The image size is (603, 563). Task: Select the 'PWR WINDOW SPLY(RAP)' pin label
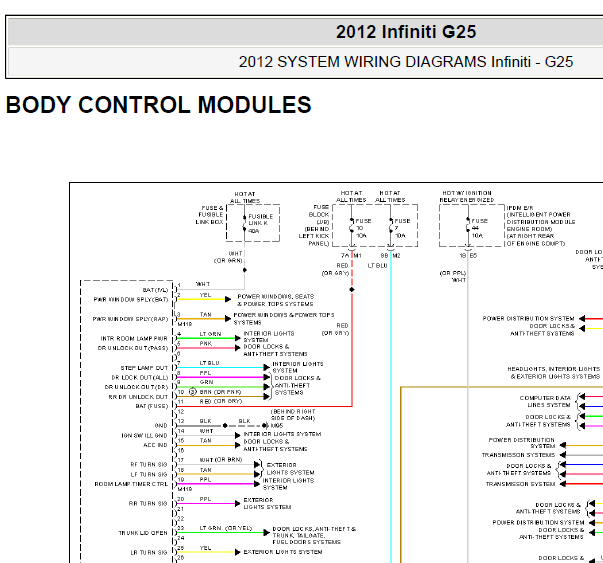(130, 319)
